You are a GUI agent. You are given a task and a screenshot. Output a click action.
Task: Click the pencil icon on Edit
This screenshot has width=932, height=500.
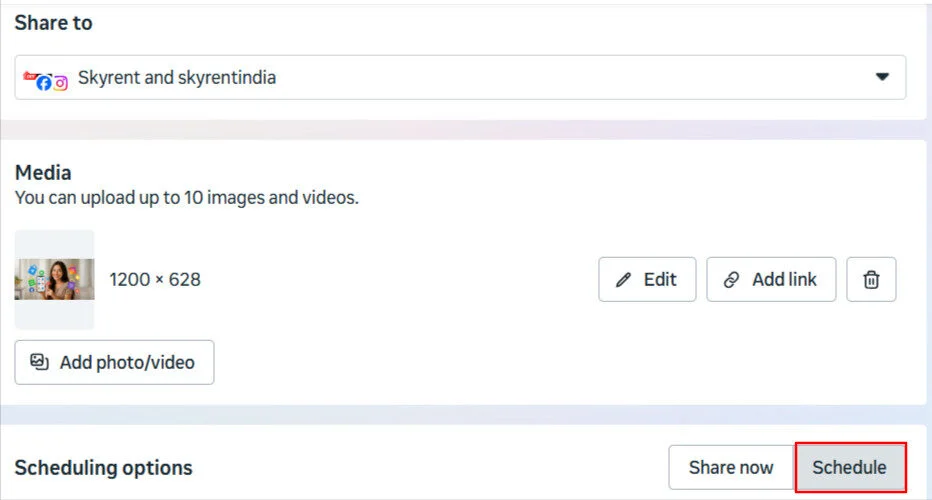(624, 280)
